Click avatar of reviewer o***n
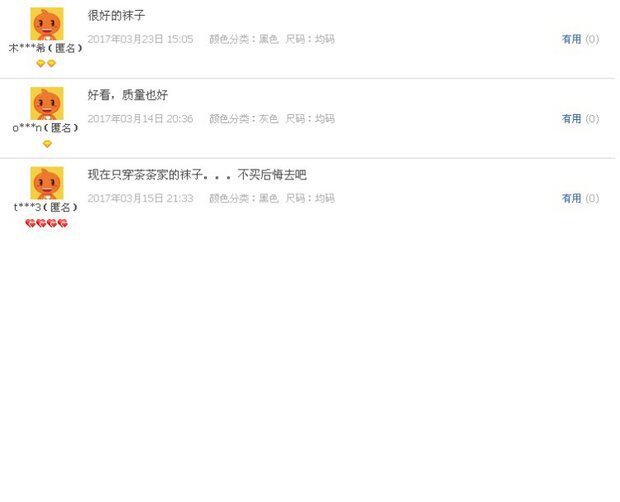This screenshot has width=620, height=502. coord(47,103)
